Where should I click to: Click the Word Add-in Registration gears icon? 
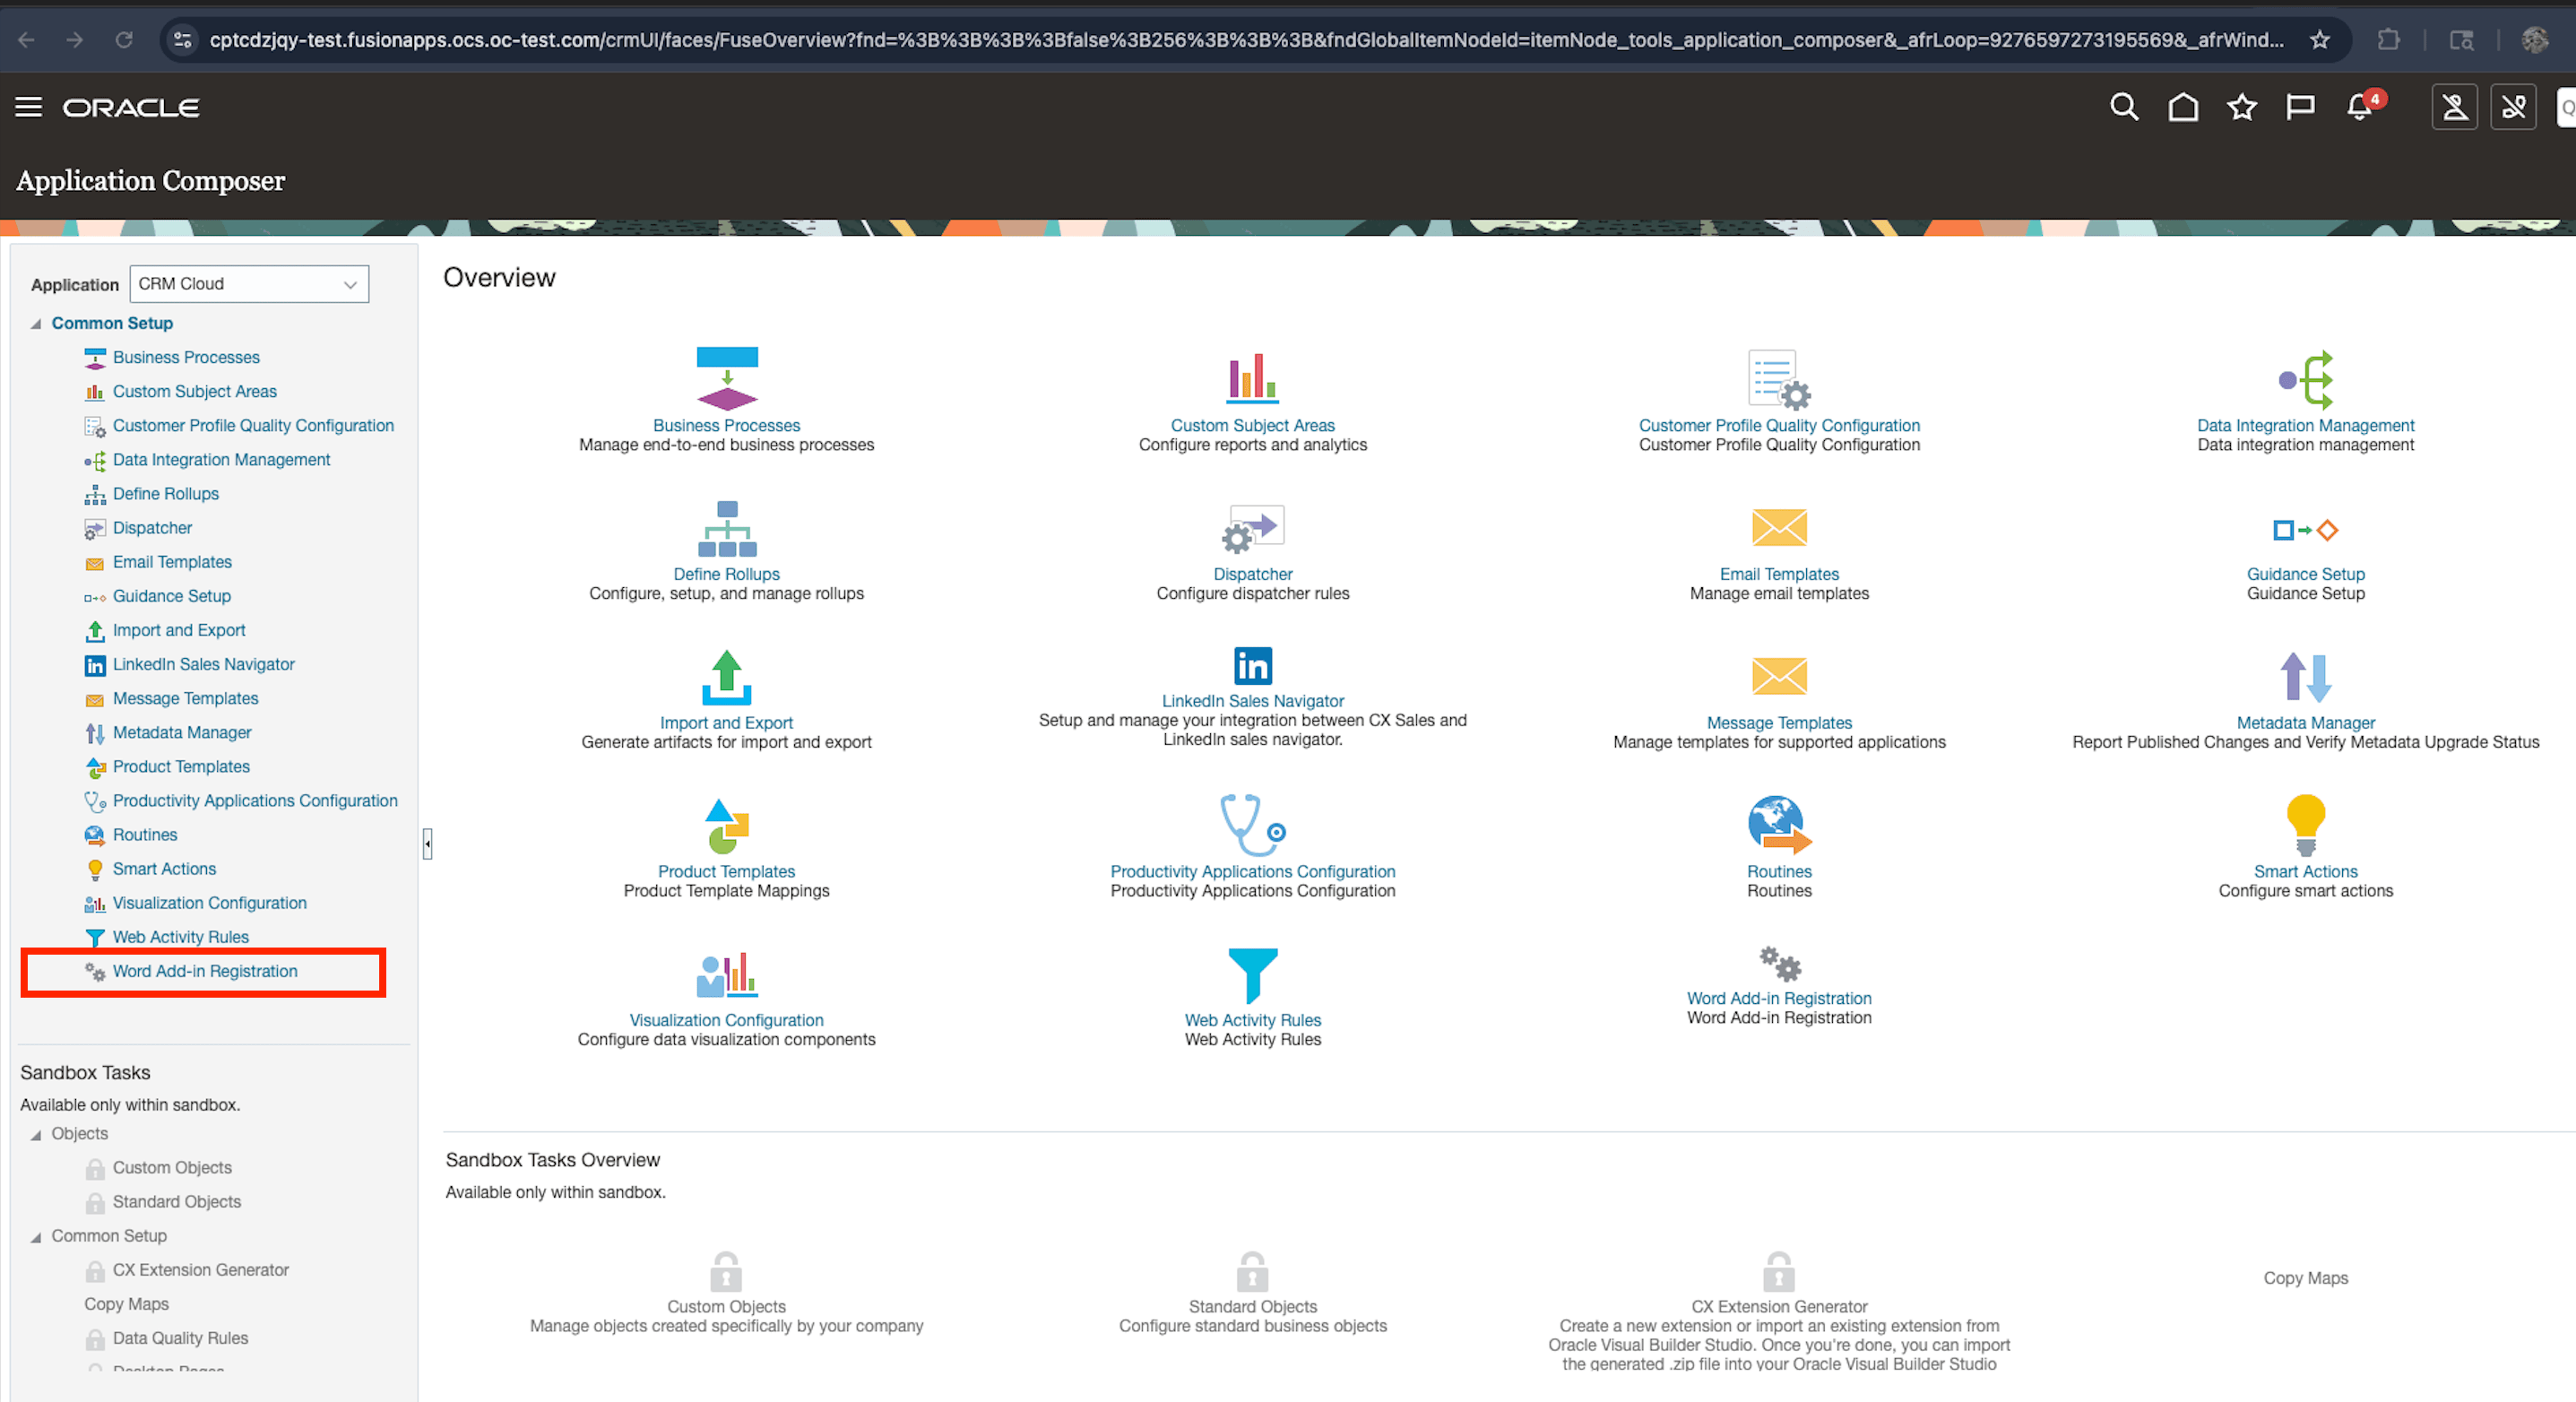(x=1779, y=964)
